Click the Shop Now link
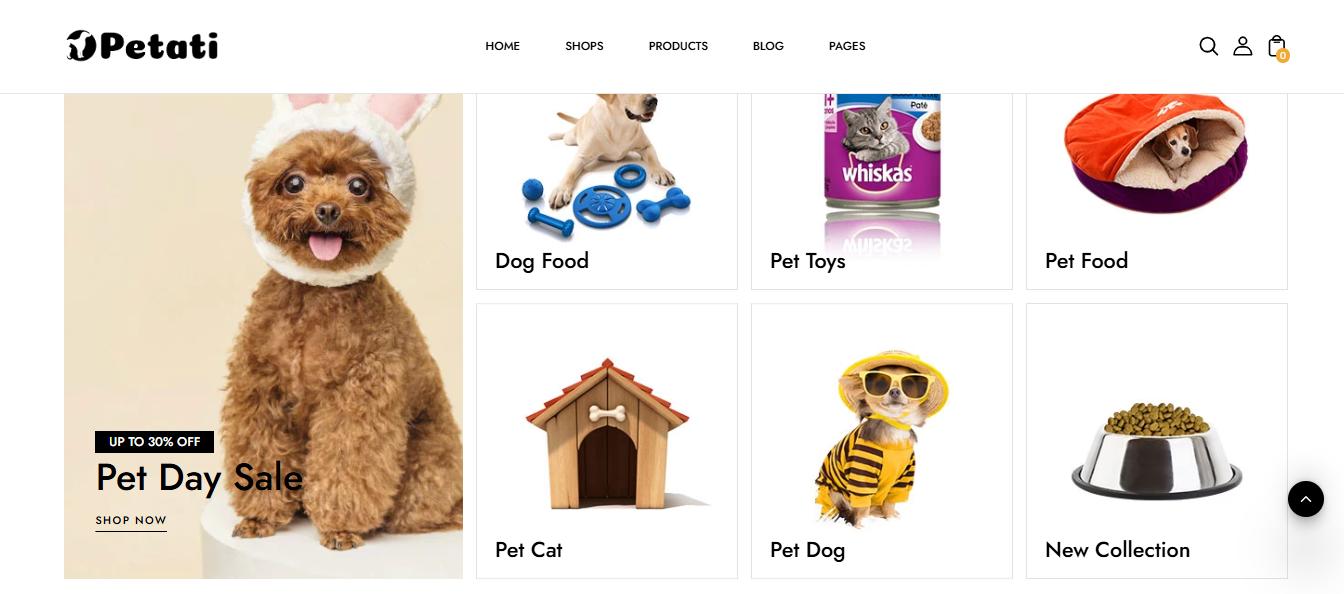The image size is (1344, 594). click(131, 521)
